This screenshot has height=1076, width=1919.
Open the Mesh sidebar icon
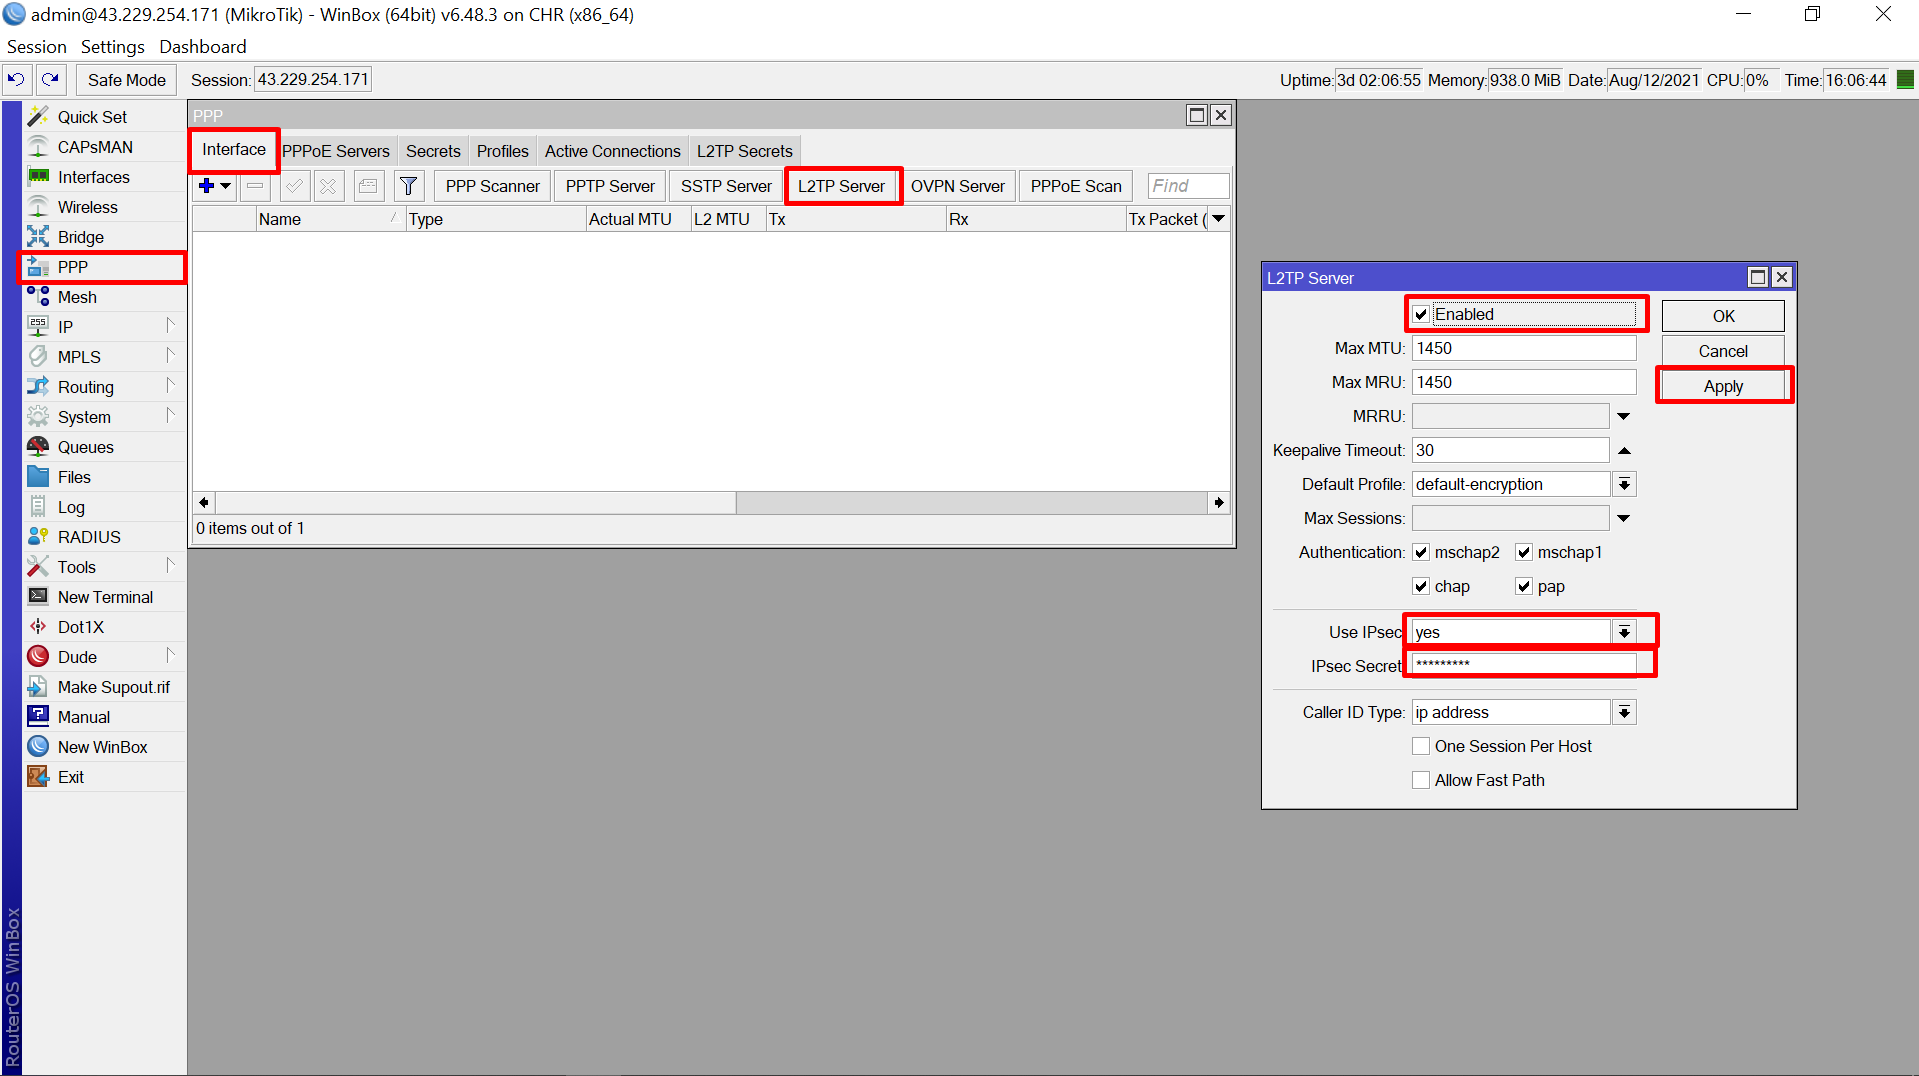[38, 297]
